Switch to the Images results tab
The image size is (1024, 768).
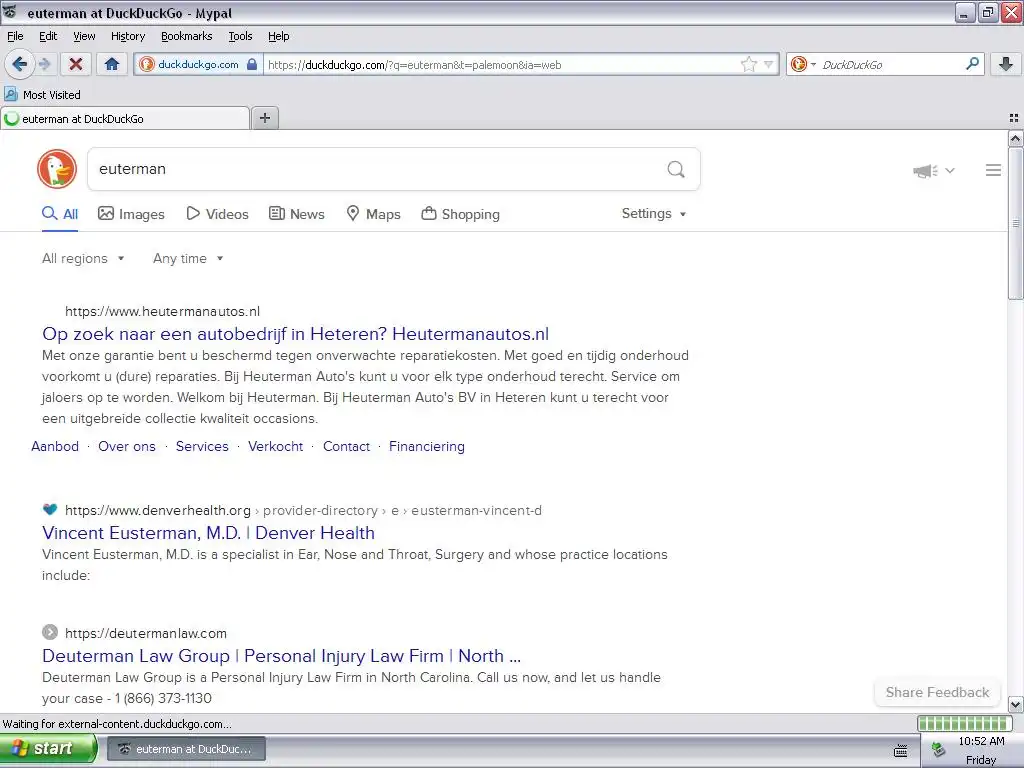click(131, 214)
